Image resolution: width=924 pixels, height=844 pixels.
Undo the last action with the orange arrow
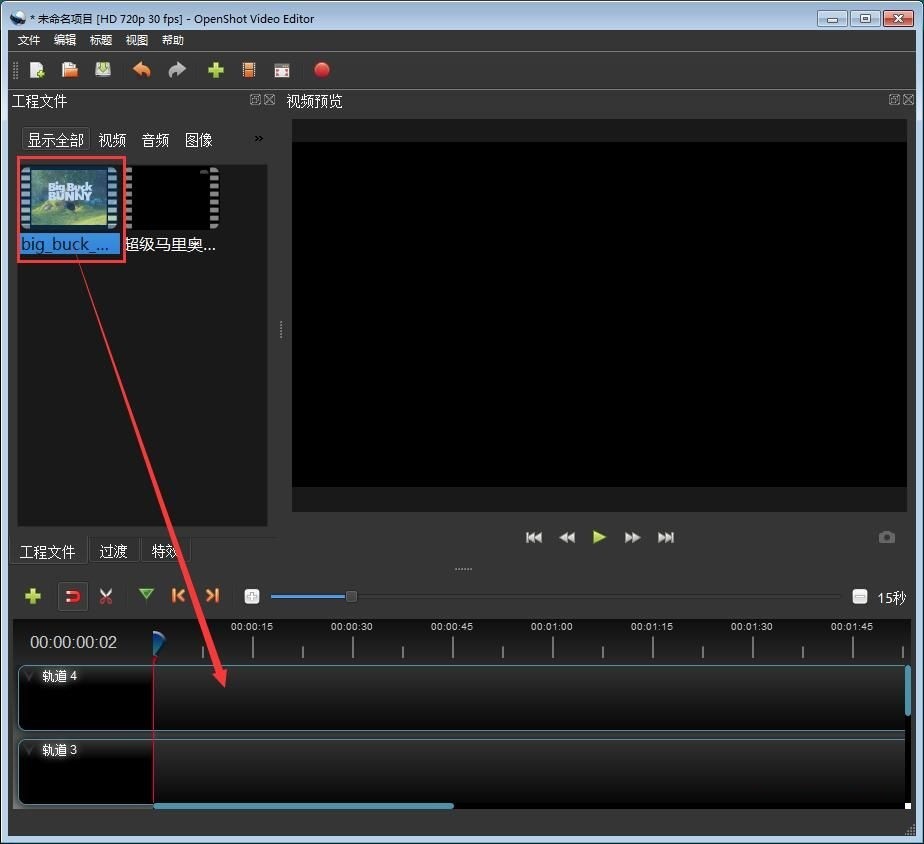coord(141,70)
